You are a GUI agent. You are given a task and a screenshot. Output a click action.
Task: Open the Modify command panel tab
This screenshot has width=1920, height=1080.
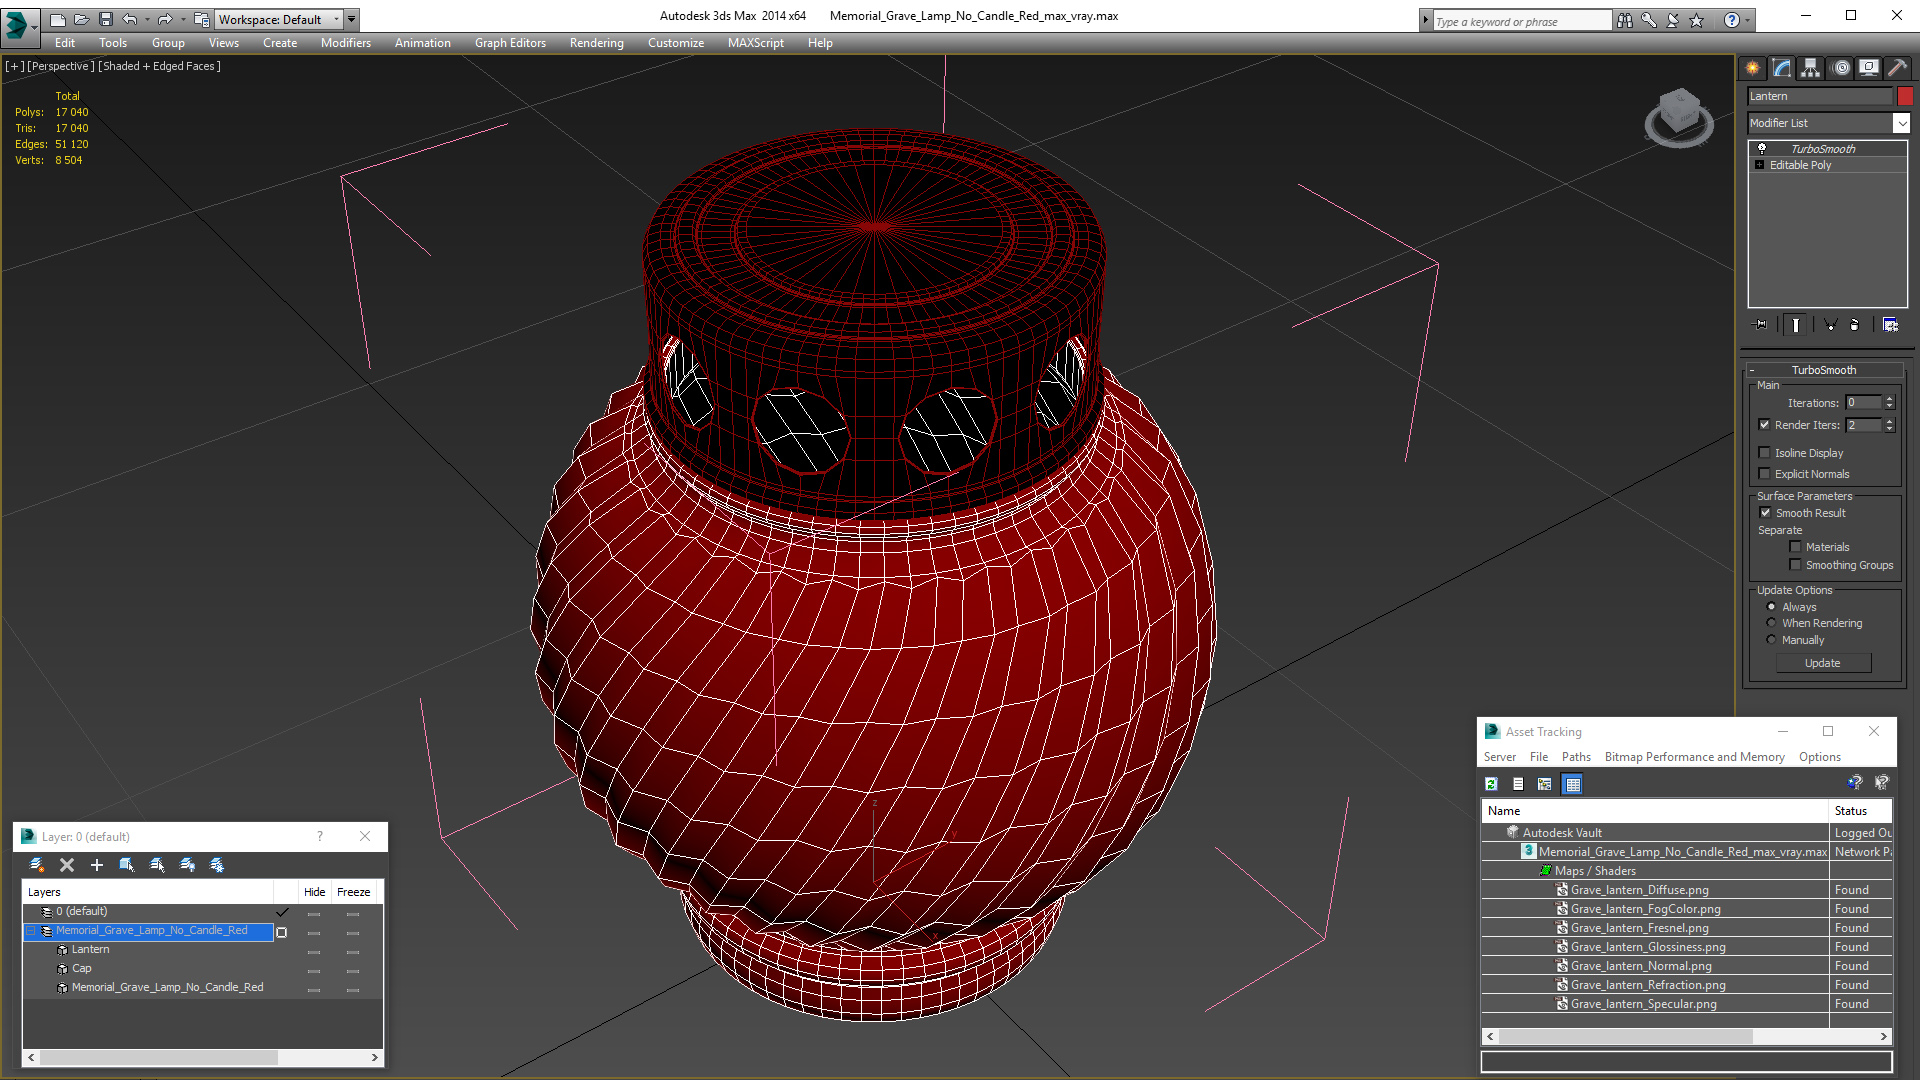(1781, 68)
